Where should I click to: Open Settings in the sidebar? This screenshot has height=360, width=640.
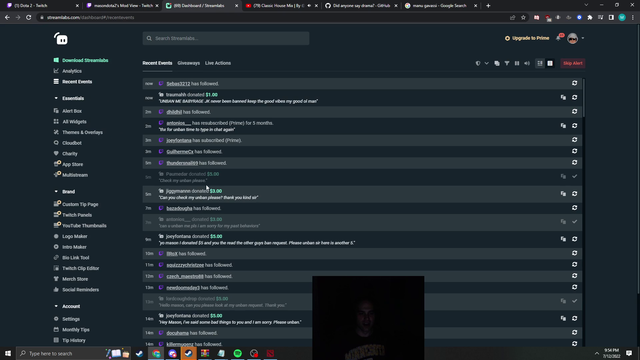[71, 319]
